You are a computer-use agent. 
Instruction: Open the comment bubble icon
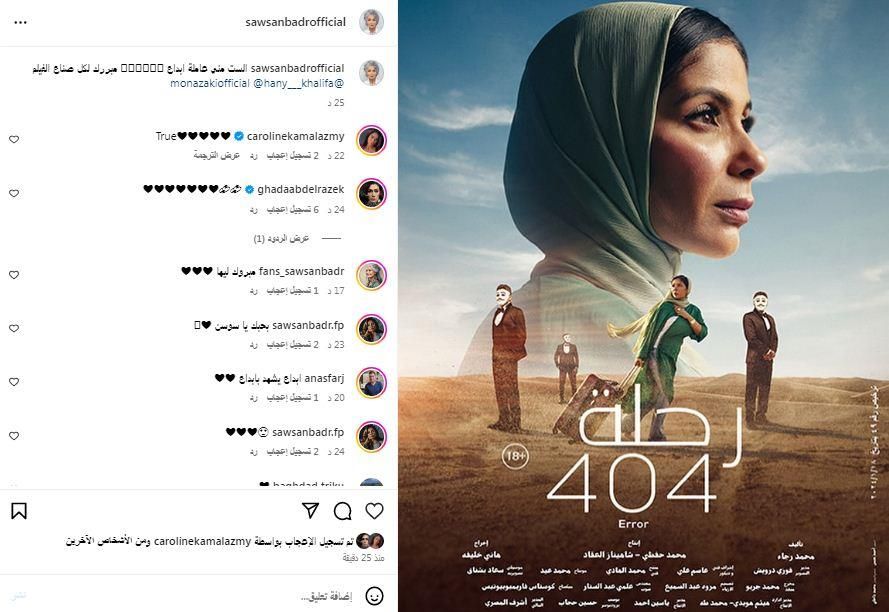(342, 511)
